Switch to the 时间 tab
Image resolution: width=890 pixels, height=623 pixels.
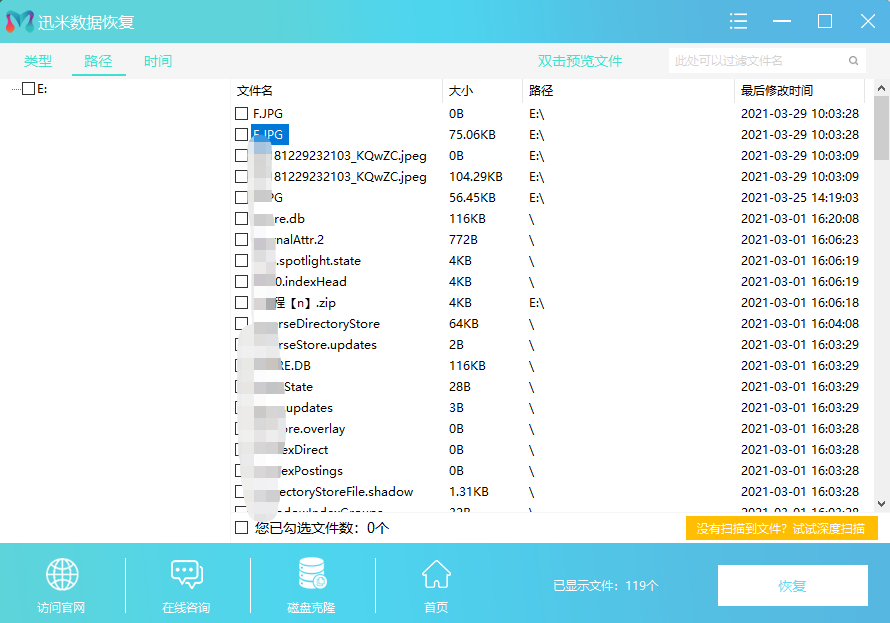[157, 61]
